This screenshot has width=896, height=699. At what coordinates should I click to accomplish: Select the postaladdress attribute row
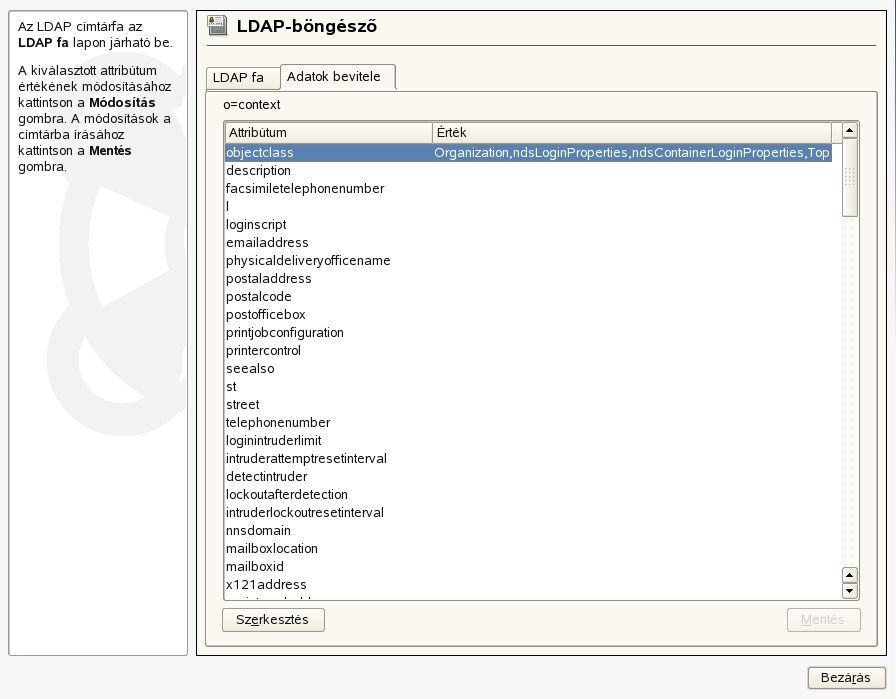coord(528,279)
